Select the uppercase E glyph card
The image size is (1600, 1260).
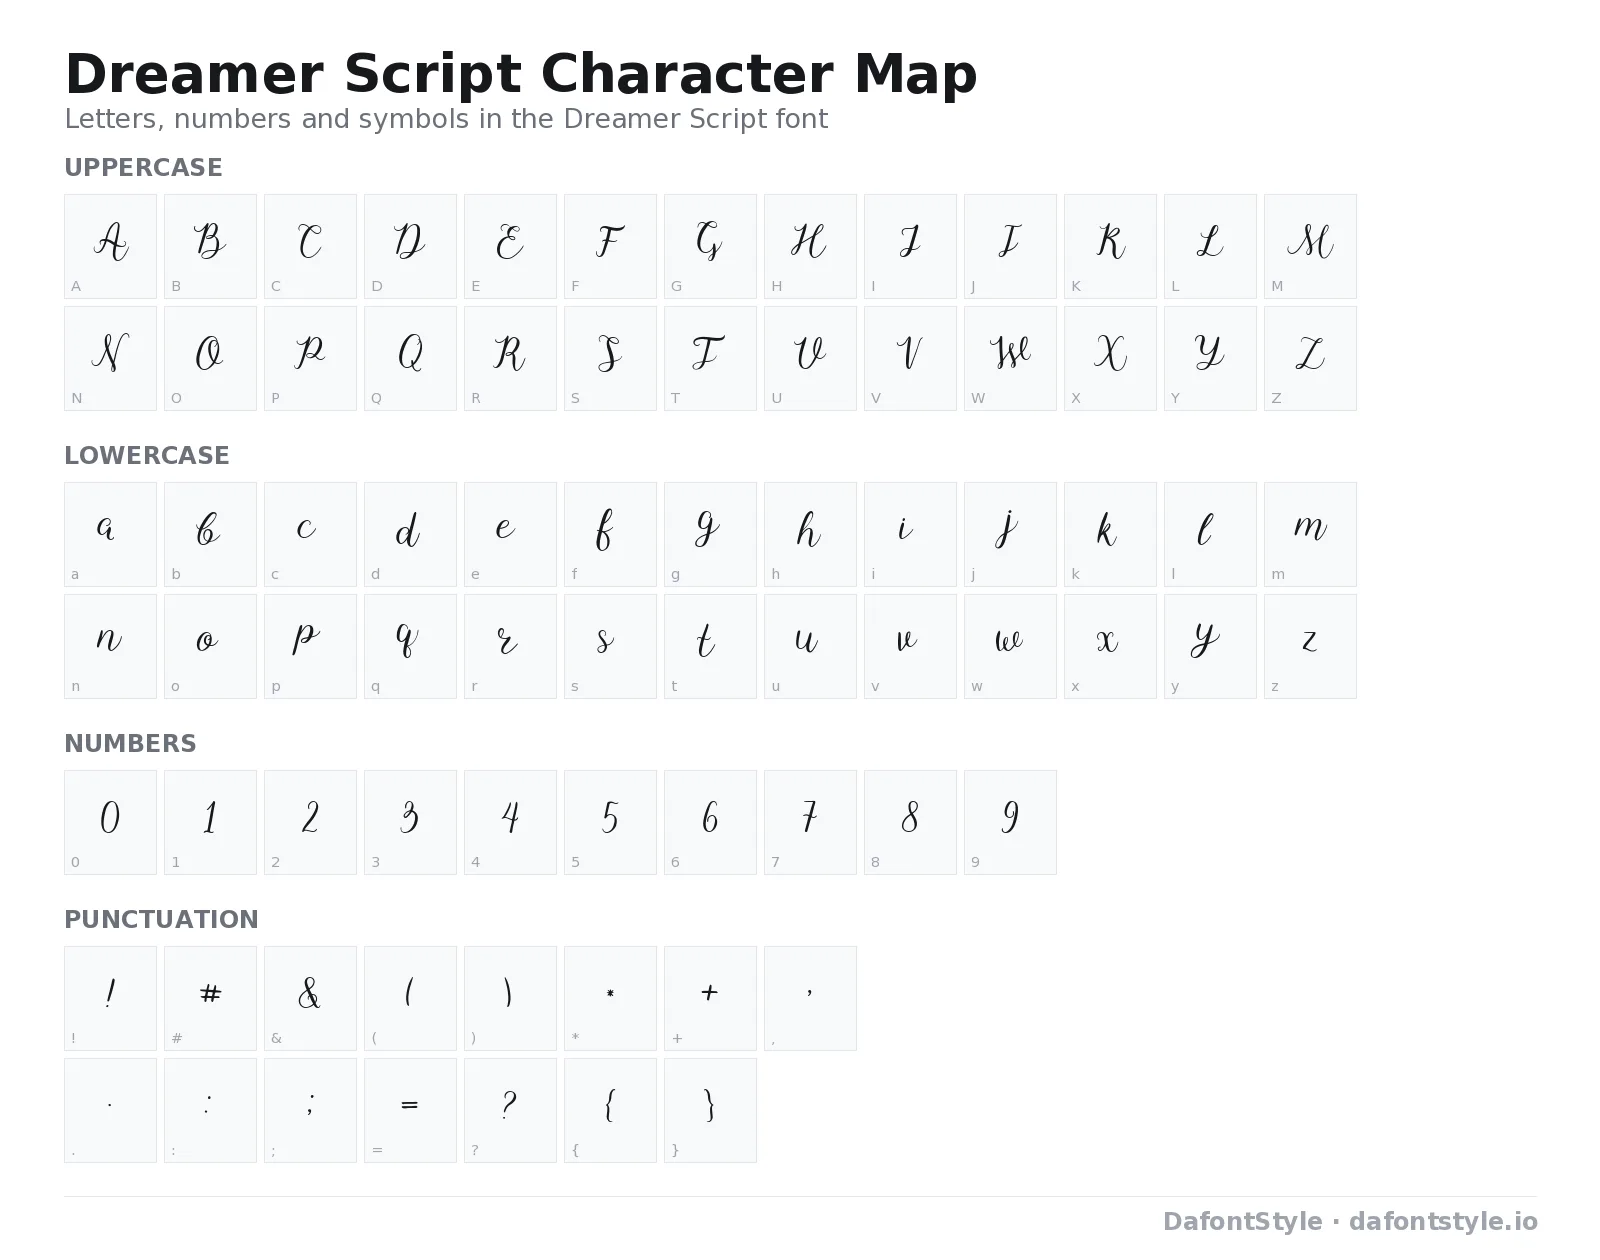[x=510, y=246]
